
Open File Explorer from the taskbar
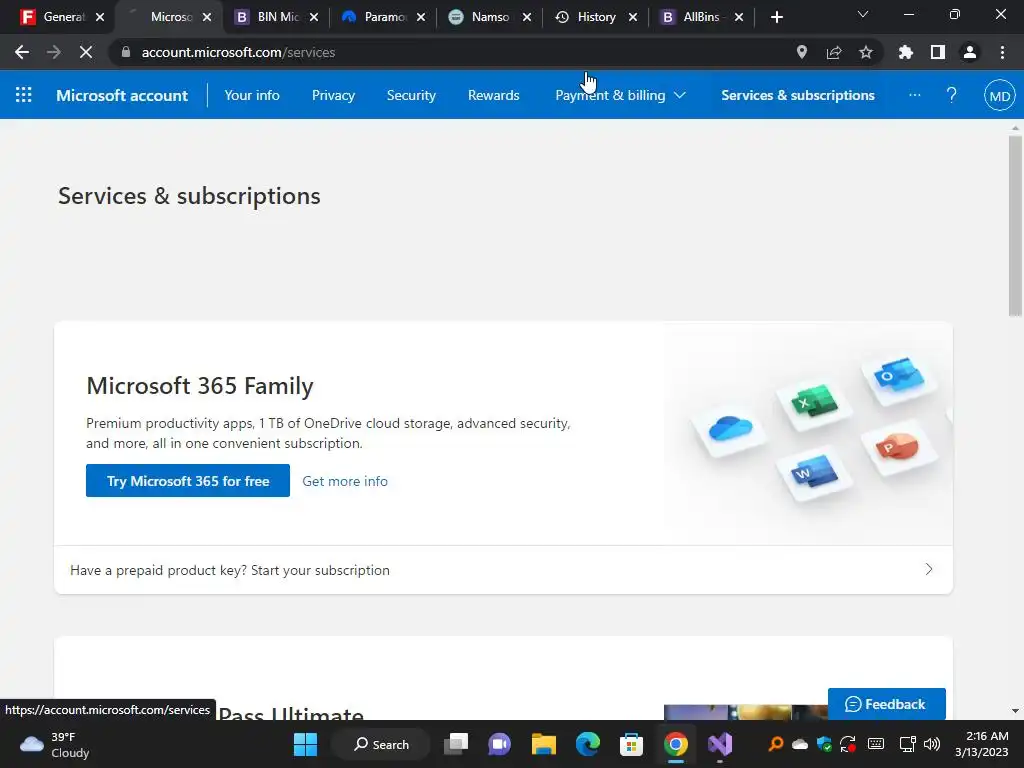(543, 744)
